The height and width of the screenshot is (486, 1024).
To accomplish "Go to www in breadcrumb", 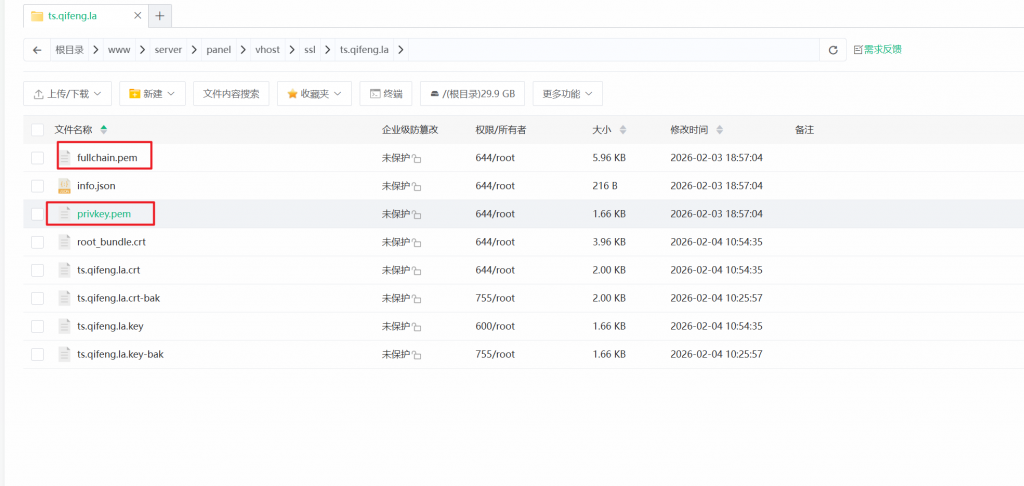I will 118,50.
